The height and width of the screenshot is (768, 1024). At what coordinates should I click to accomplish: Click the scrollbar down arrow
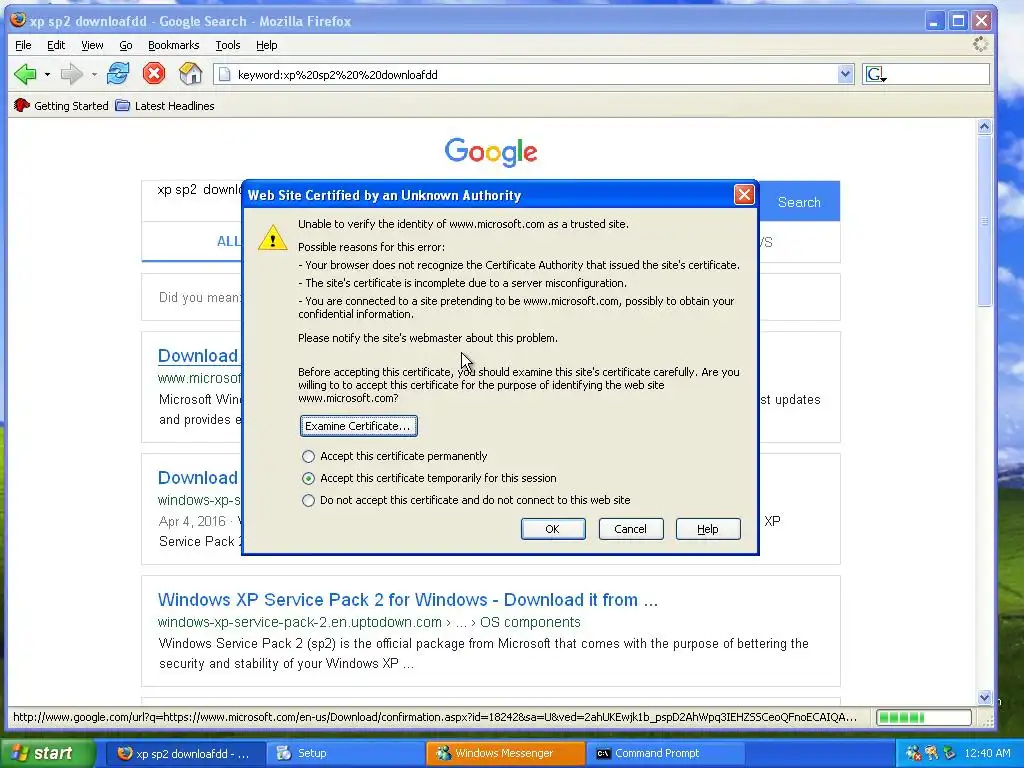click(985, 698)
